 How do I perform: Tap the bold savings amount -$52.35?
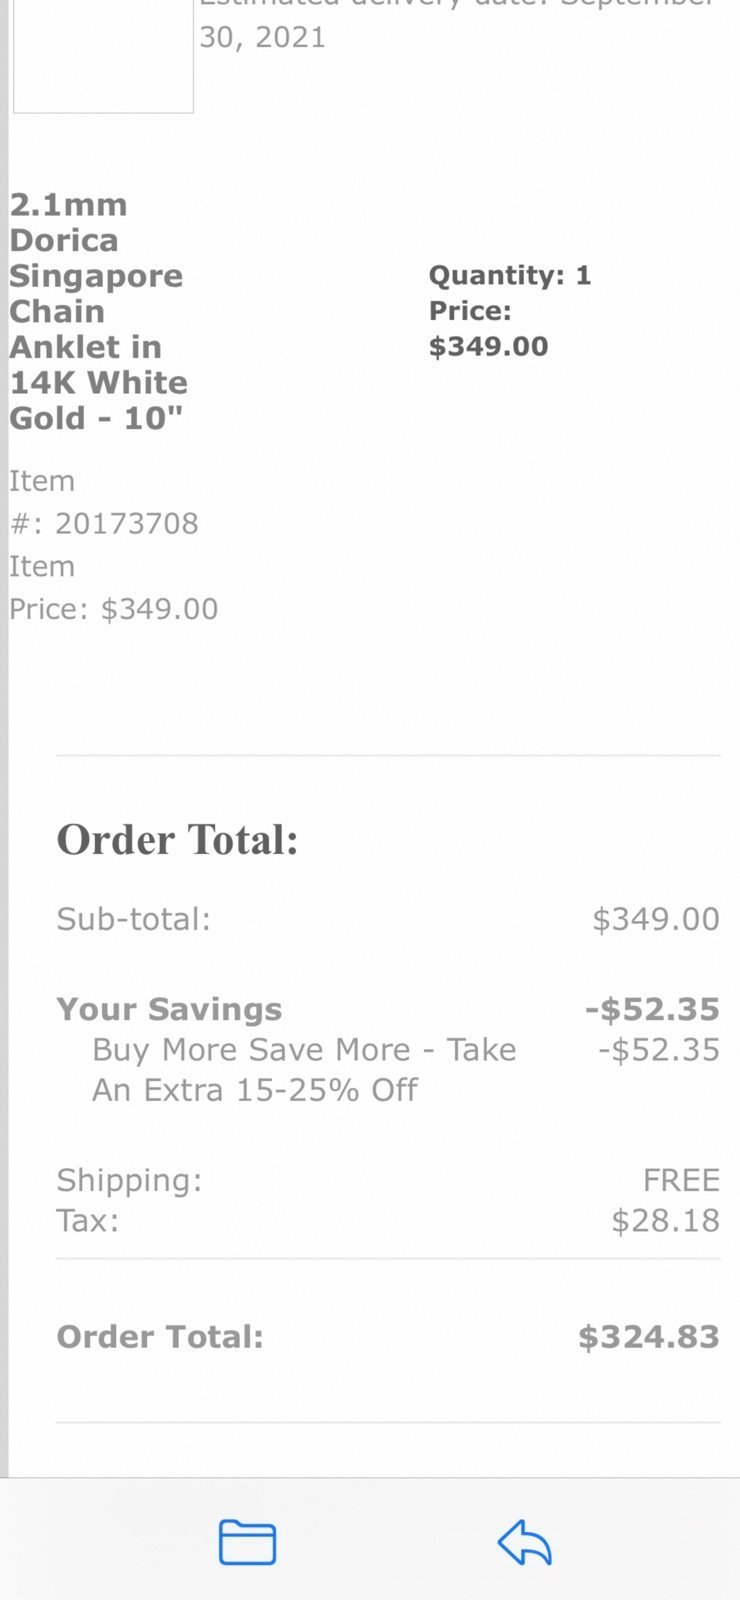[652, 1009]
